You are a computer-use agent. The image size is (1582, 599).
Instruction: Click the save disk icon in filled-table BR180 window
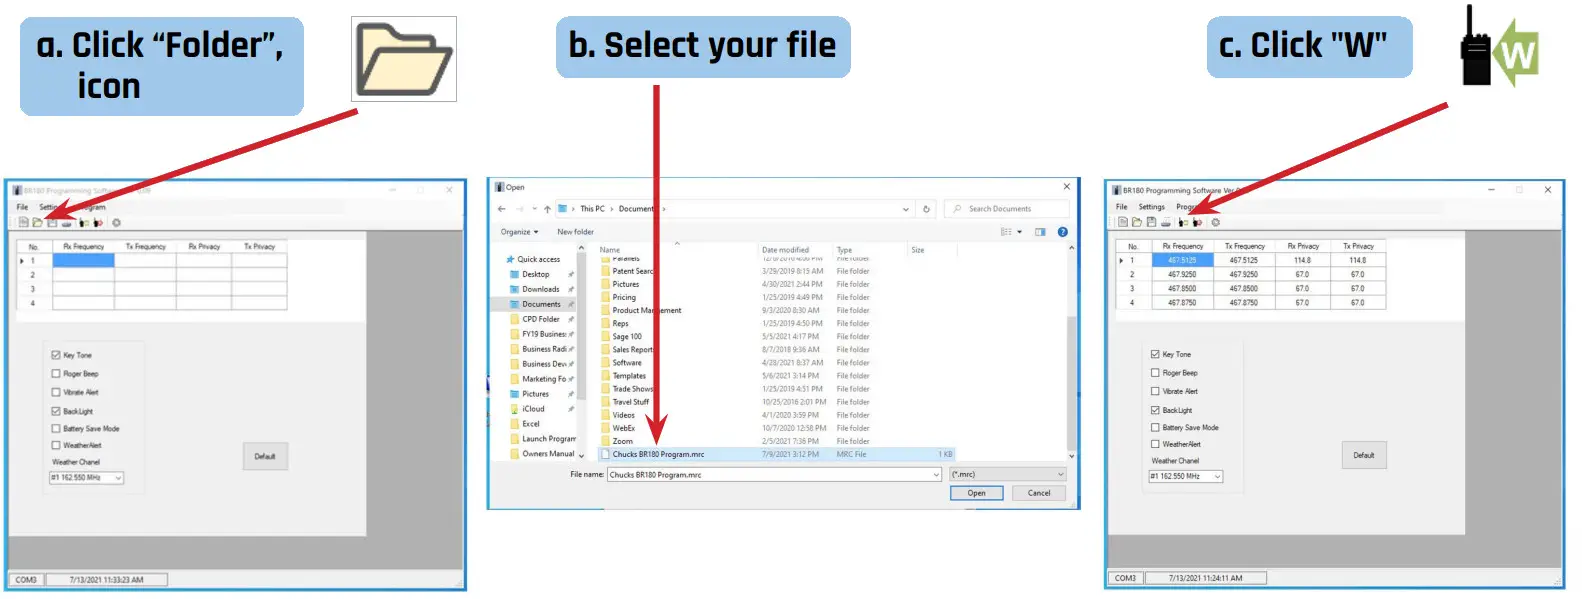click(x=1151, y=222)
